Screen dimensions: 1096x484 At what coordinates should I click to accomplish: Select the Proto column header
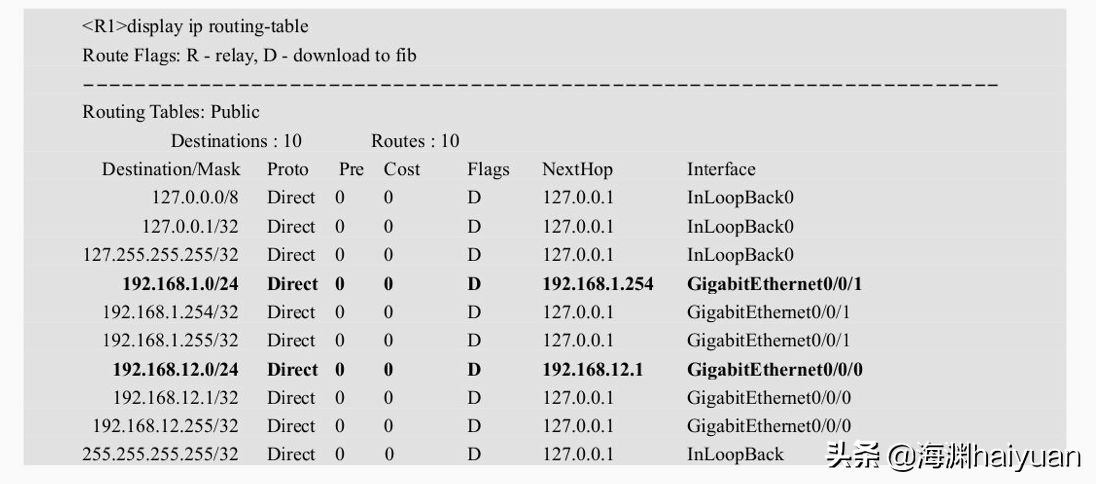tap(288, 169)
